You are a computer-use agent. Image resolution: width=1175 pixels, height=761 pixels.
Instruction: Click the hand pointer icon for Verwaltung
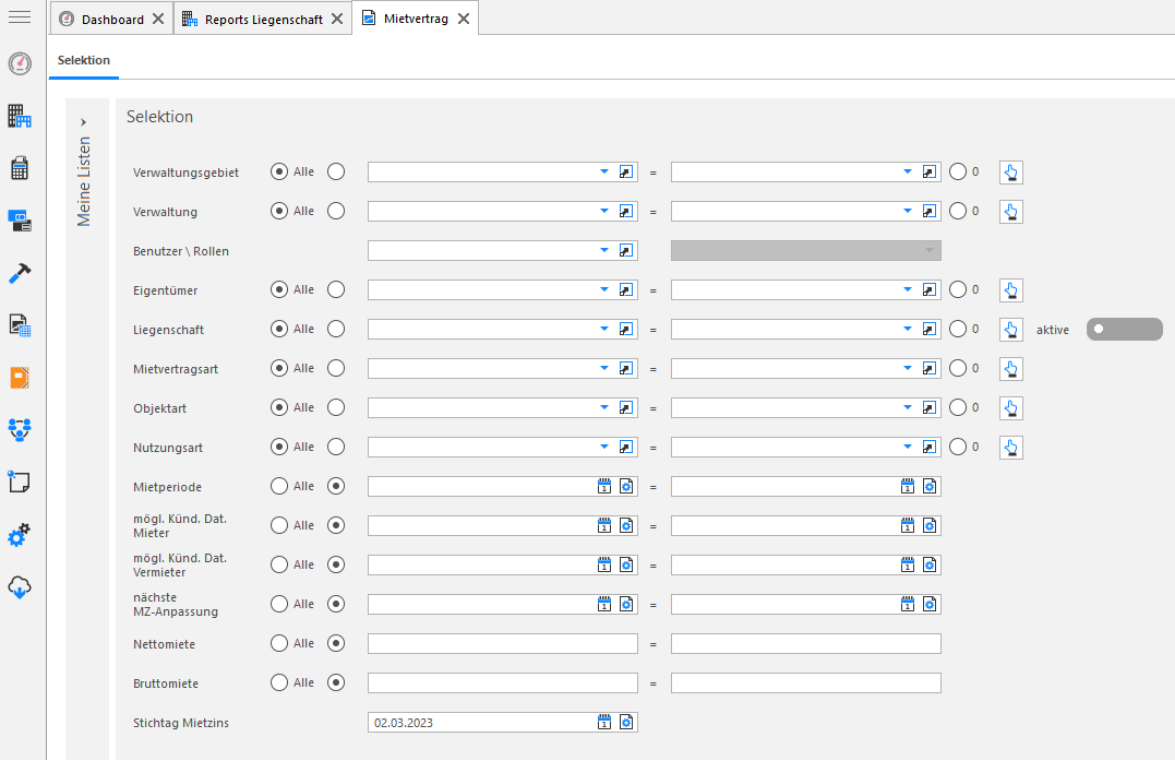click(1011, 212)
